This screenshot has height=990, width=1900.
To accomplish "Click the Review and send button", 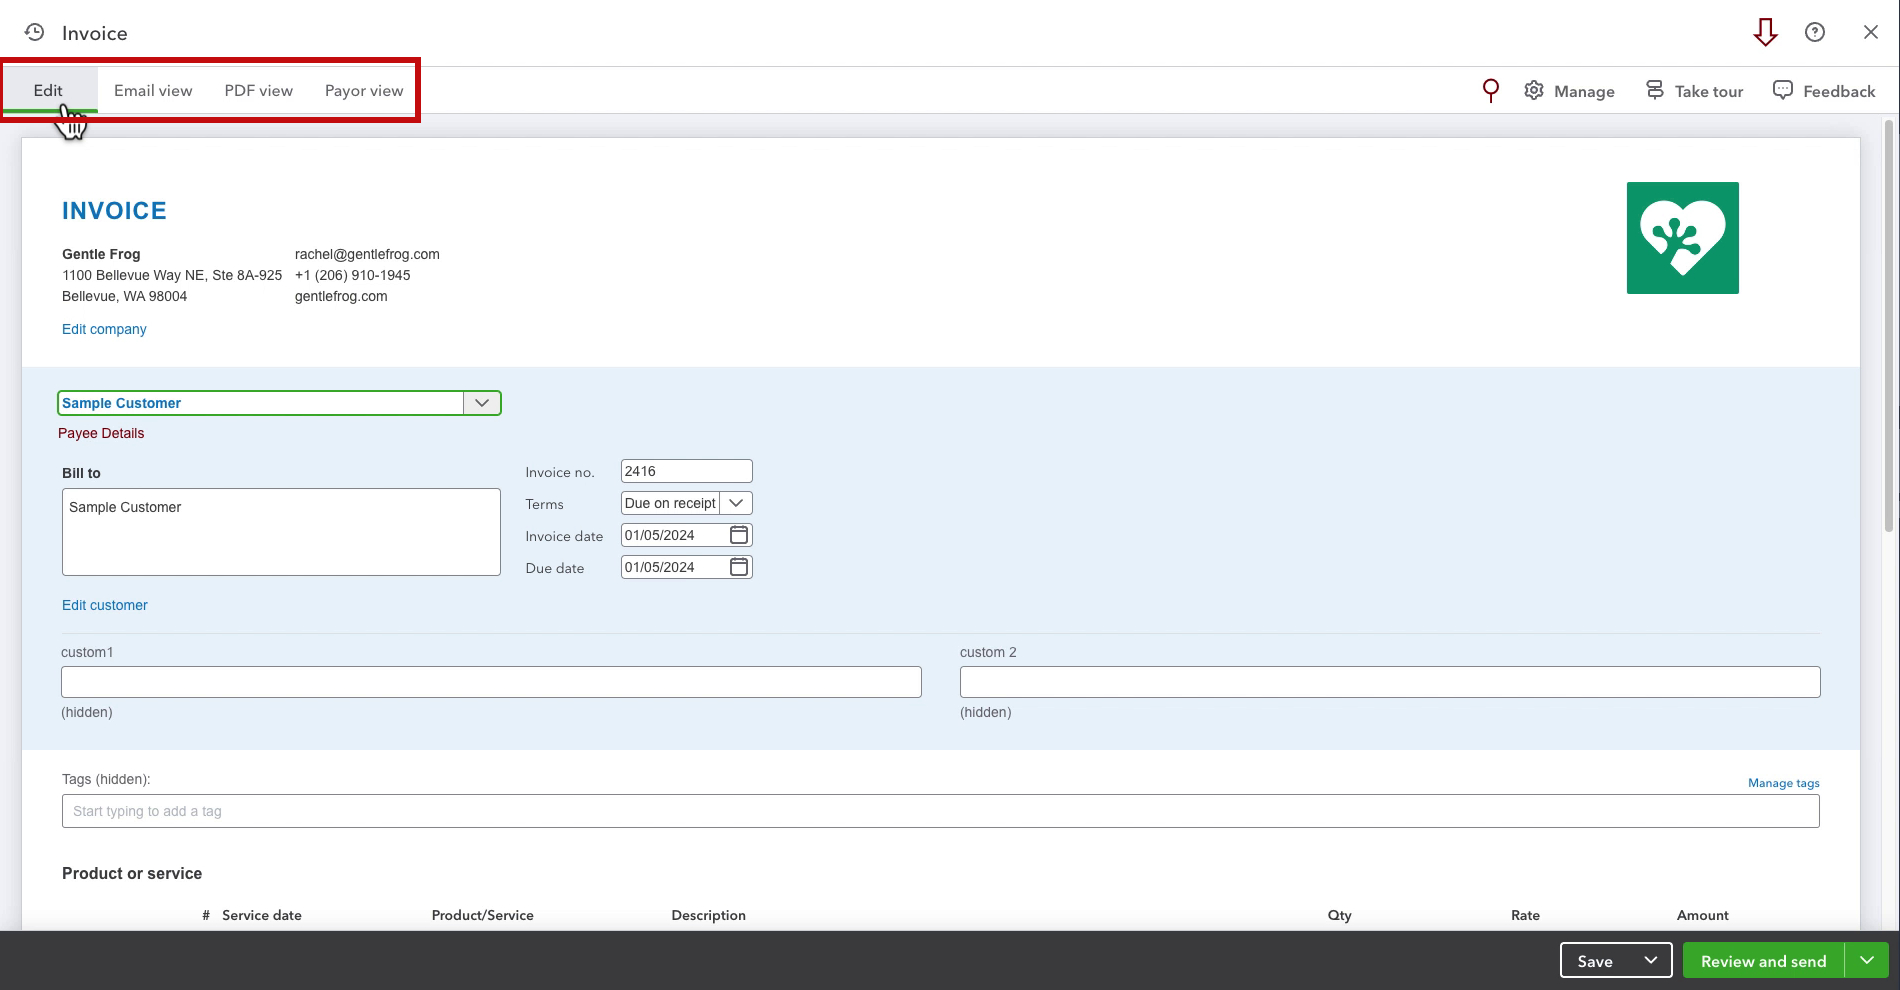I will pos(1764,960).
